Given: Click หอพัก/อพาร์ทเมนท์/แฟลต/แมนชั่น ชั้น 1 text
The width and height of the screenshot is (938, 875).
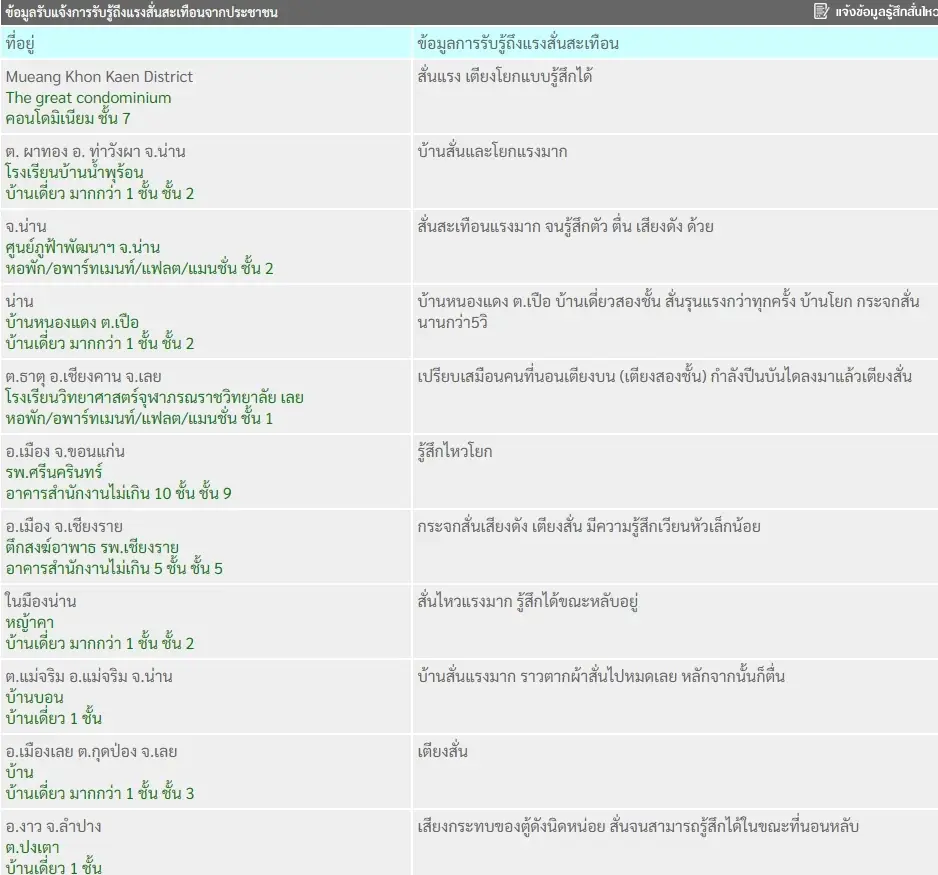Looking at the screenshot, I should 139,419.
